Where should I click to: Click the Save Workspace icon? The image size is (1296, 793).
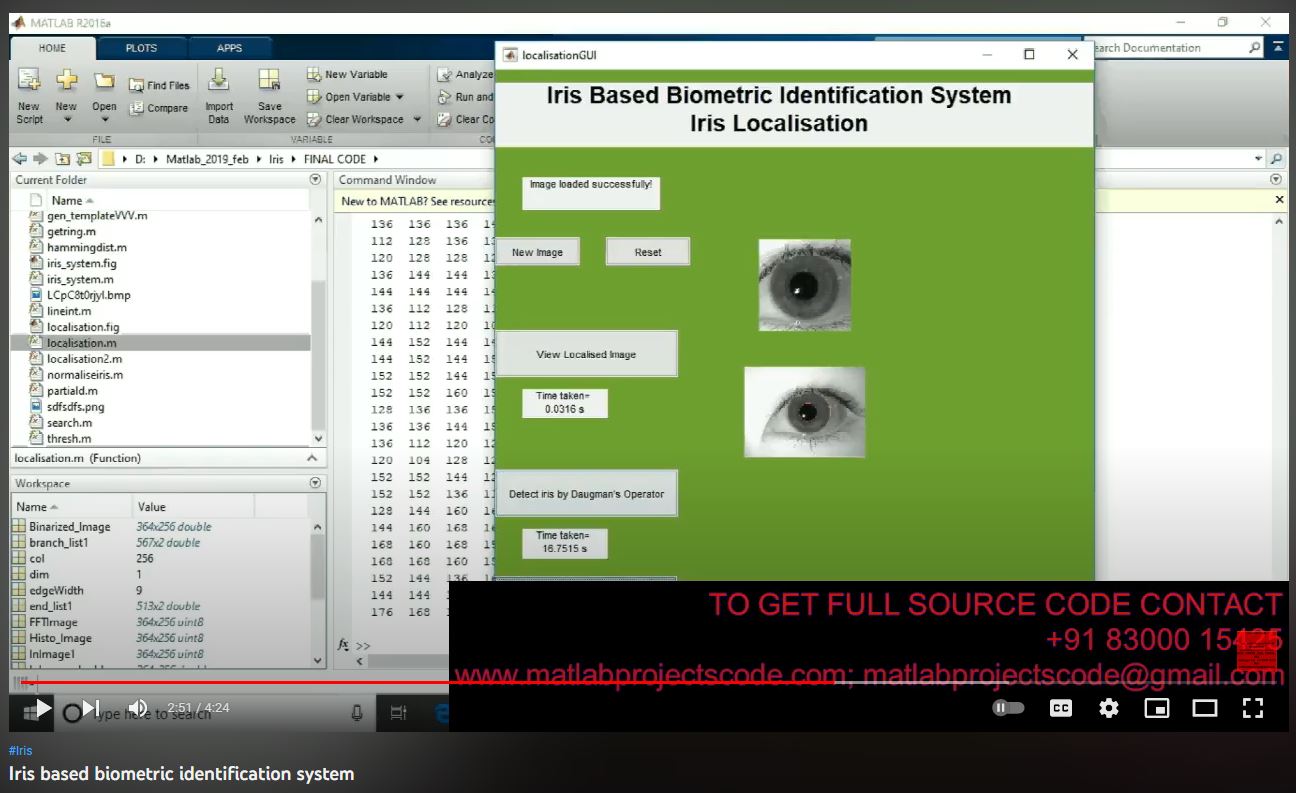click(269, 81)
